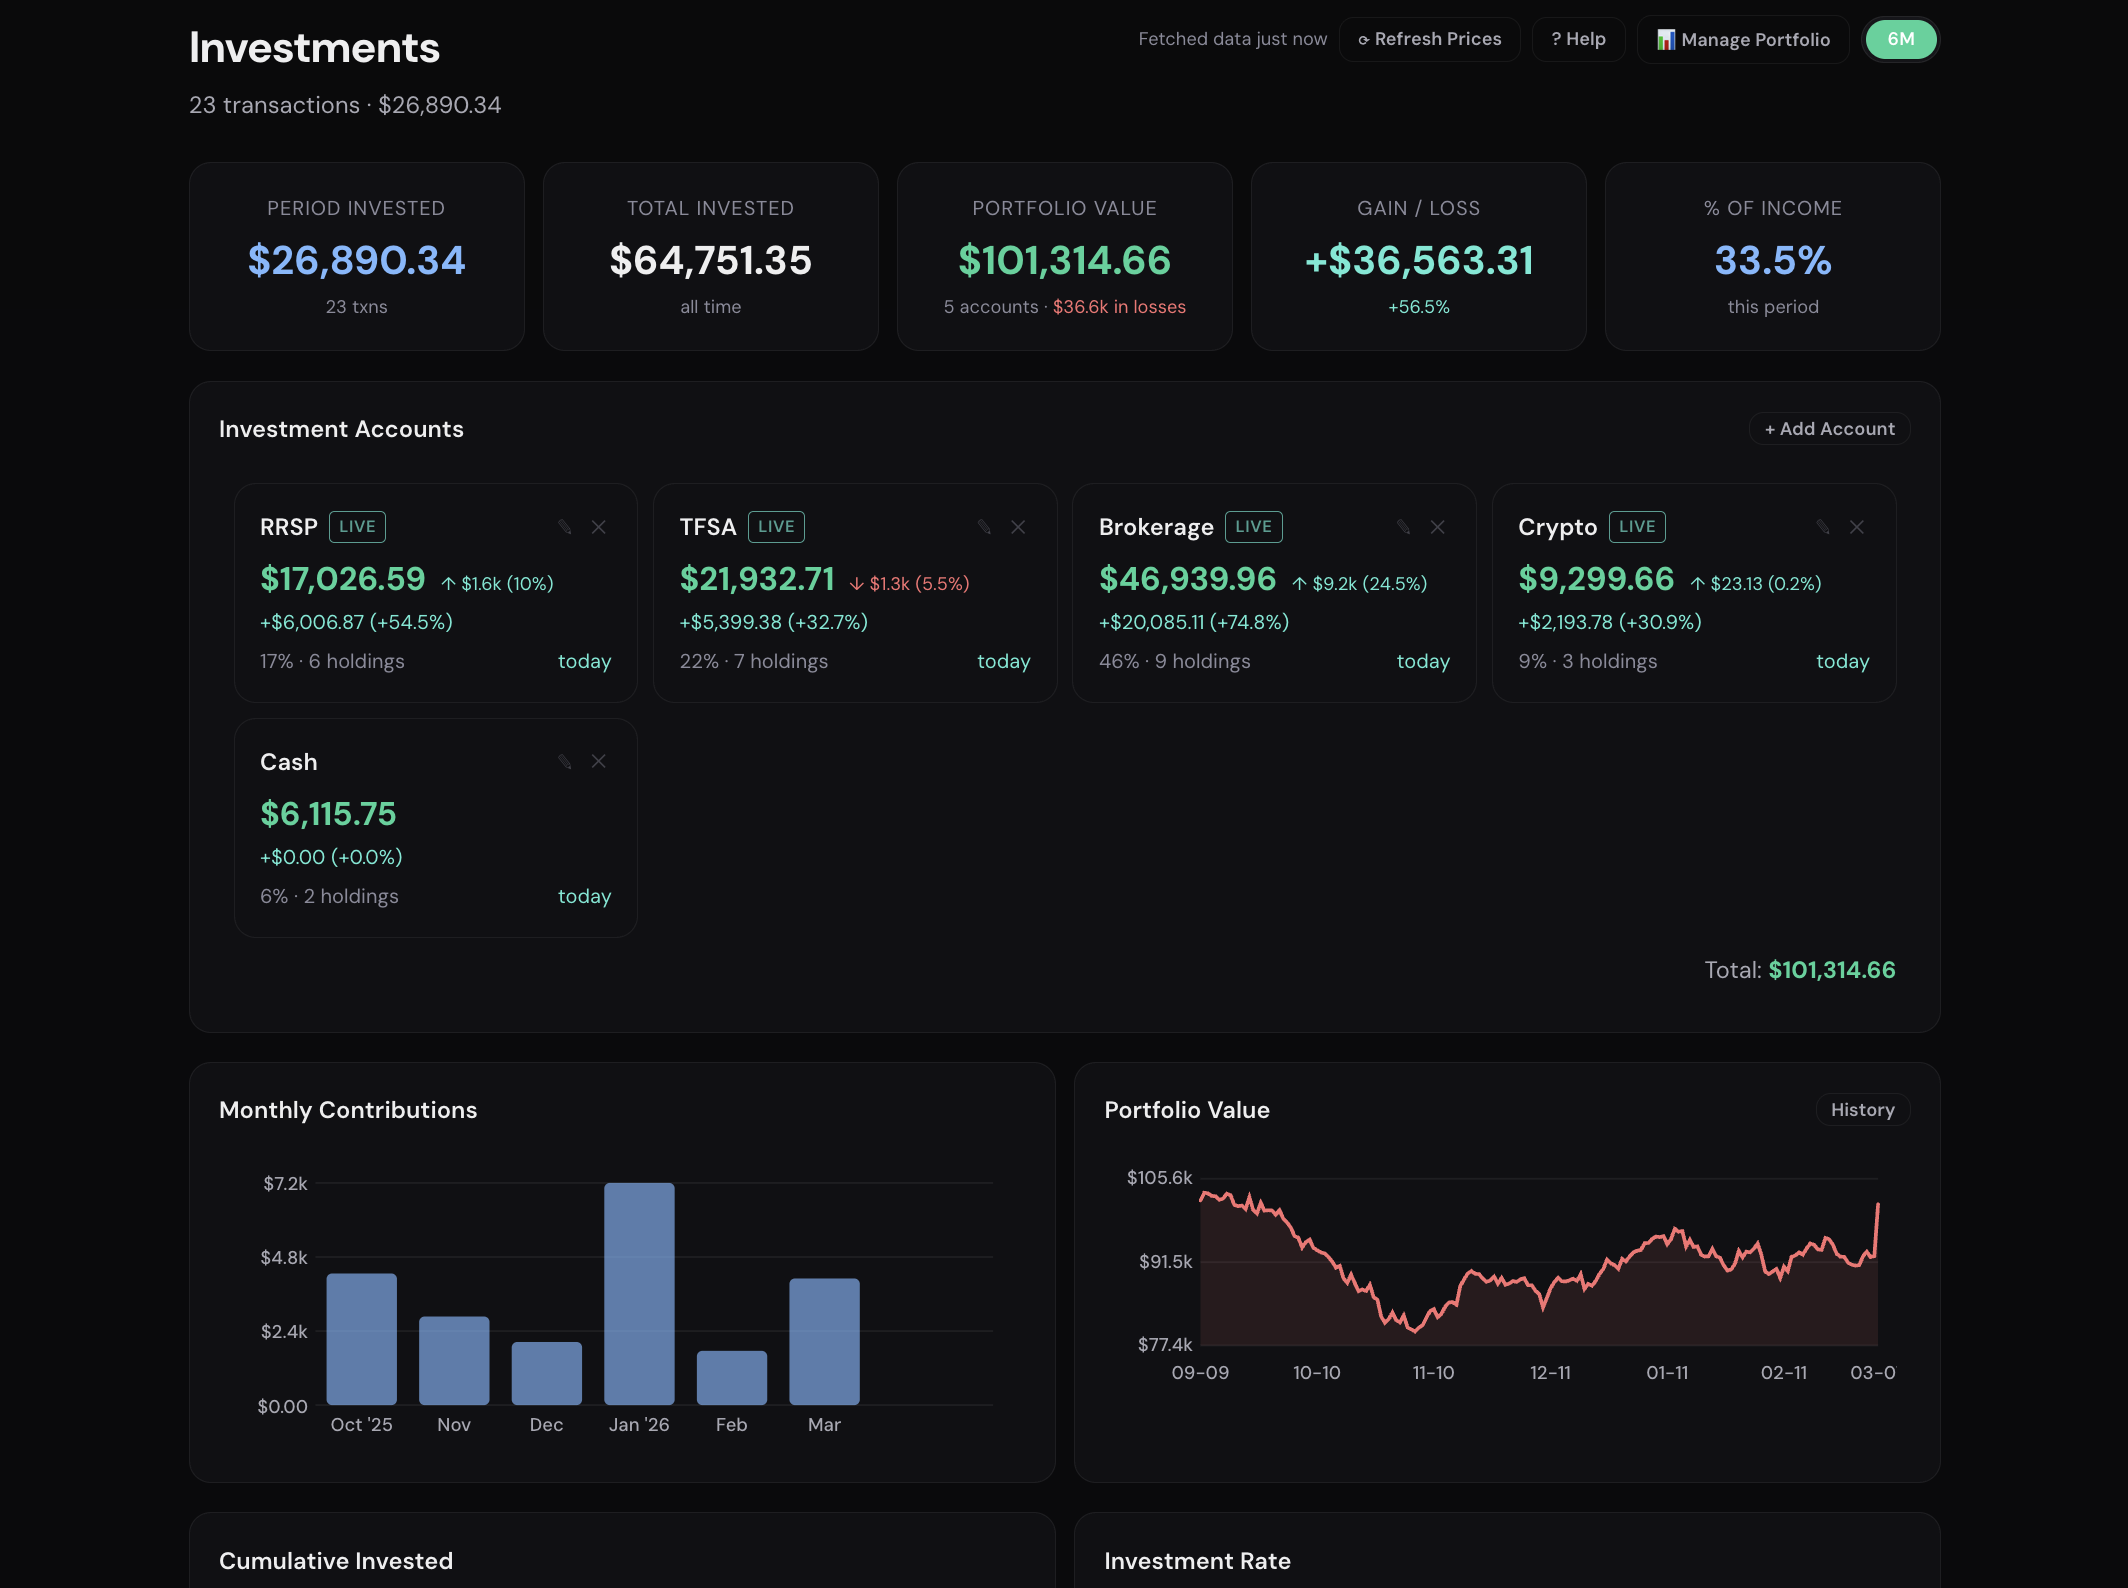The image size is (2128, 1588).
Task: Click the bar-chart icon on Manage Portfolio
Action: click(1666, 39)
